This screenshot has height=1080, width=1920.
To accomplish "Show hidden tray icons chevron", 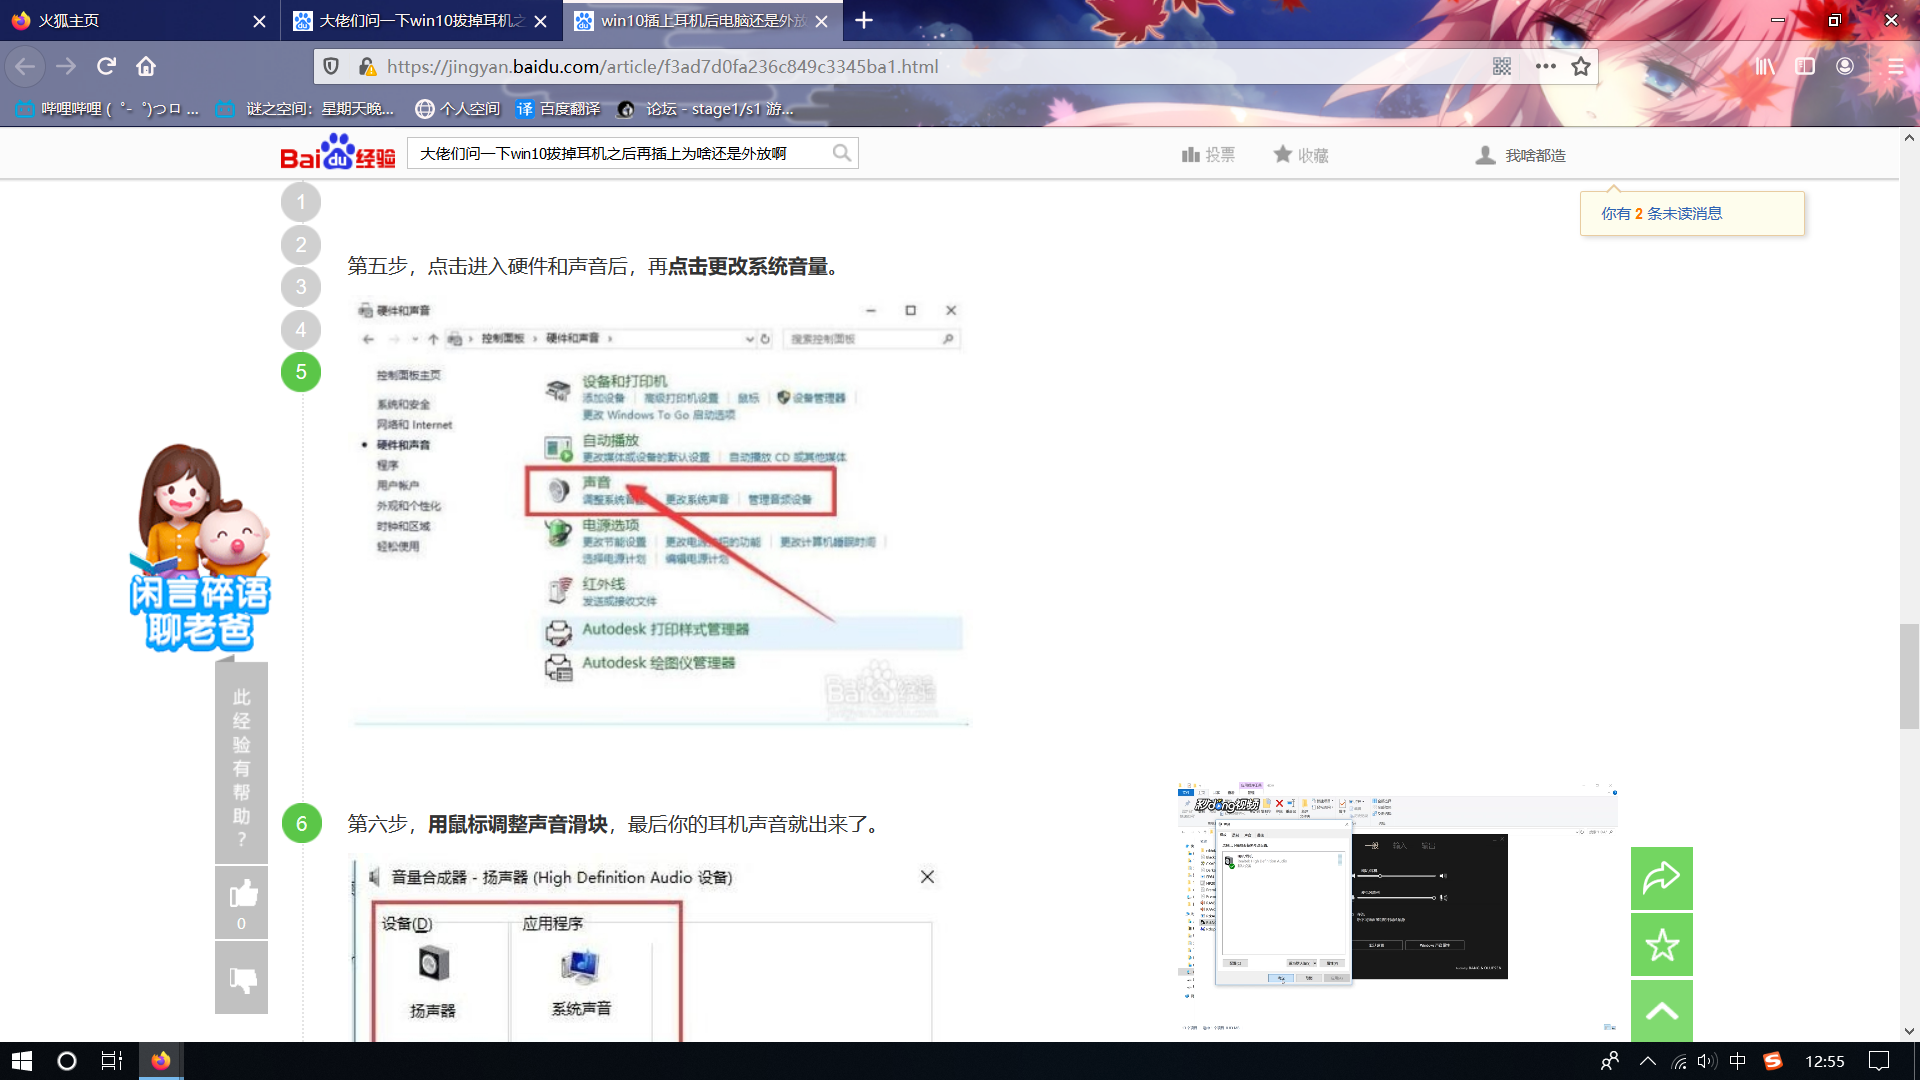I will click(x=1648, y=1061).
